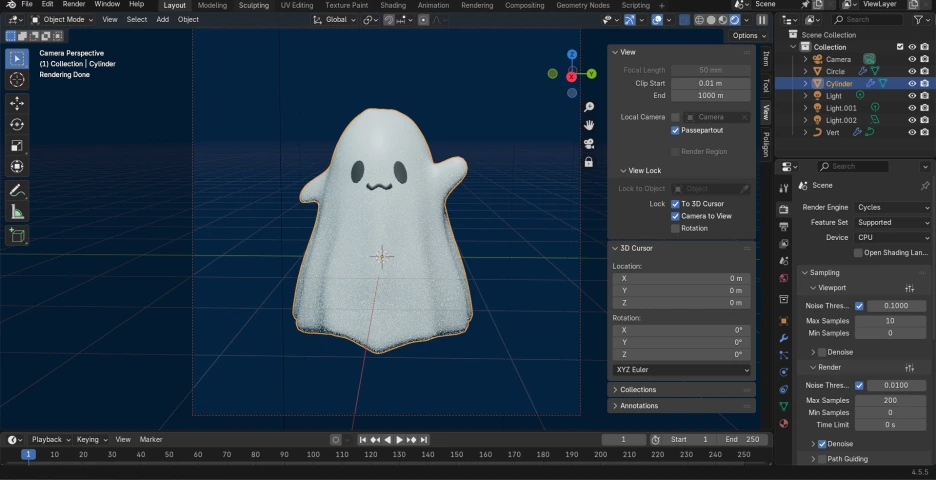Hide the Cylinder object using its eye icon
The image size is (936, 480).
click(x=911, y=84)
